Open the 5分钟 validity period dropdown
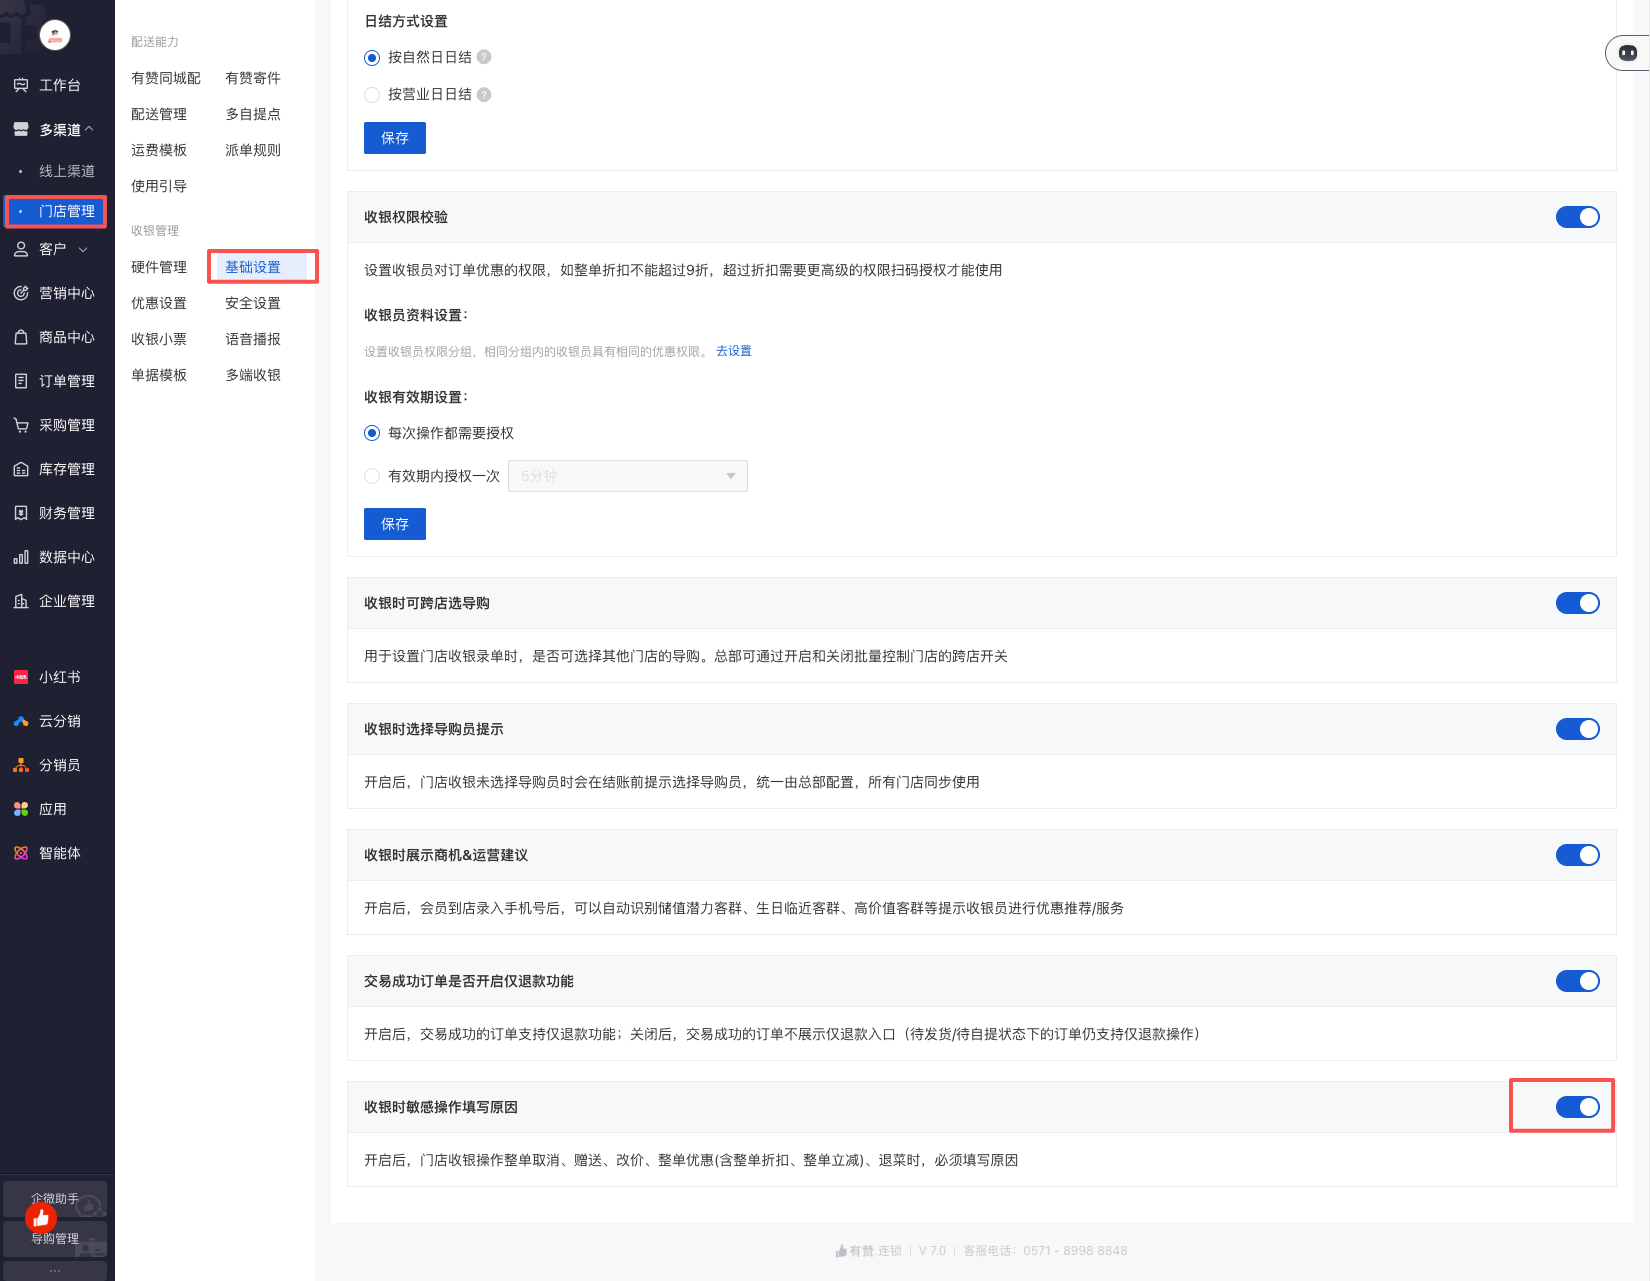1650x1281 pixels. point(627,476)
